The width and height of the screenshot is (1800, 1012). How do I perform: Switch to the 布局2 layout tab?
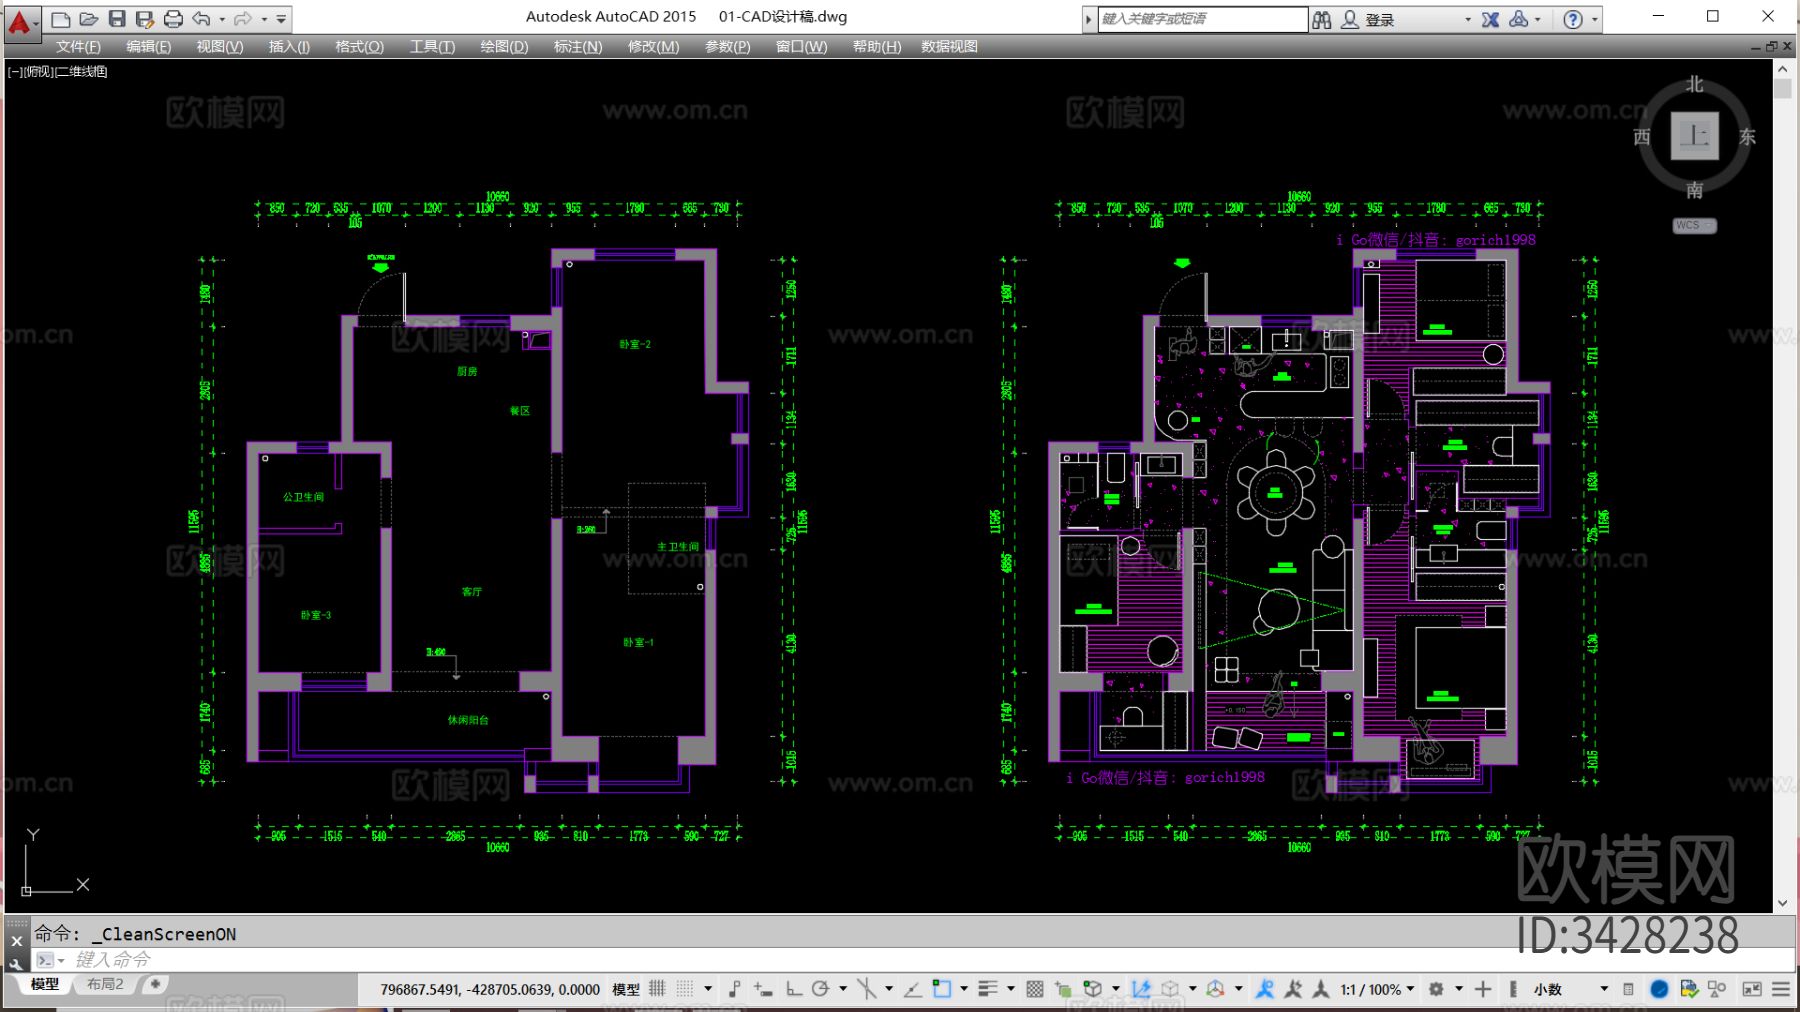[x=105, y=985]
